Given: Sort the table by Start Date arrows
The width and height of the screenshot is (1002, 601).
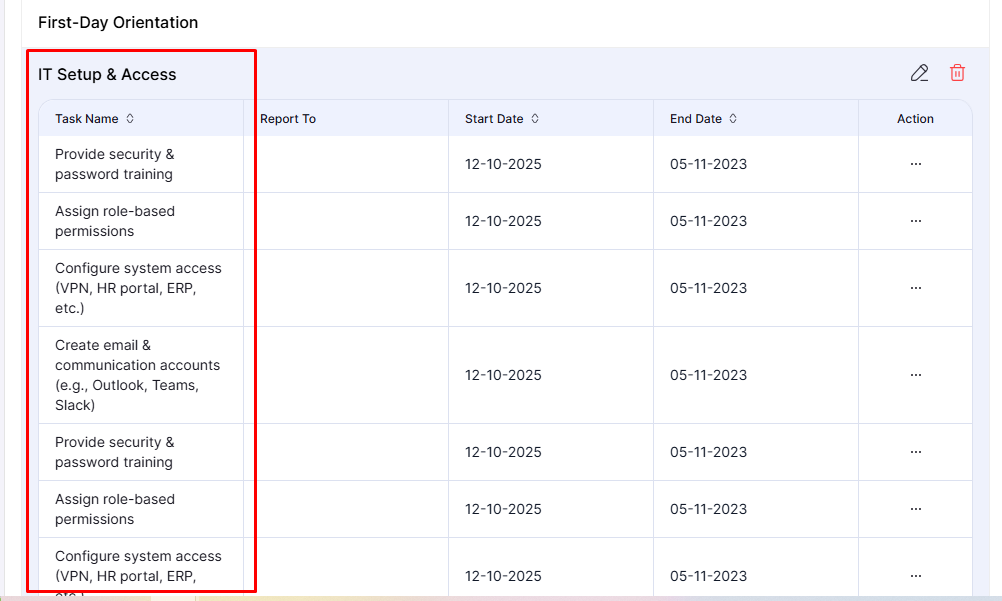Looking at the screenshot, I should (535, 118).
